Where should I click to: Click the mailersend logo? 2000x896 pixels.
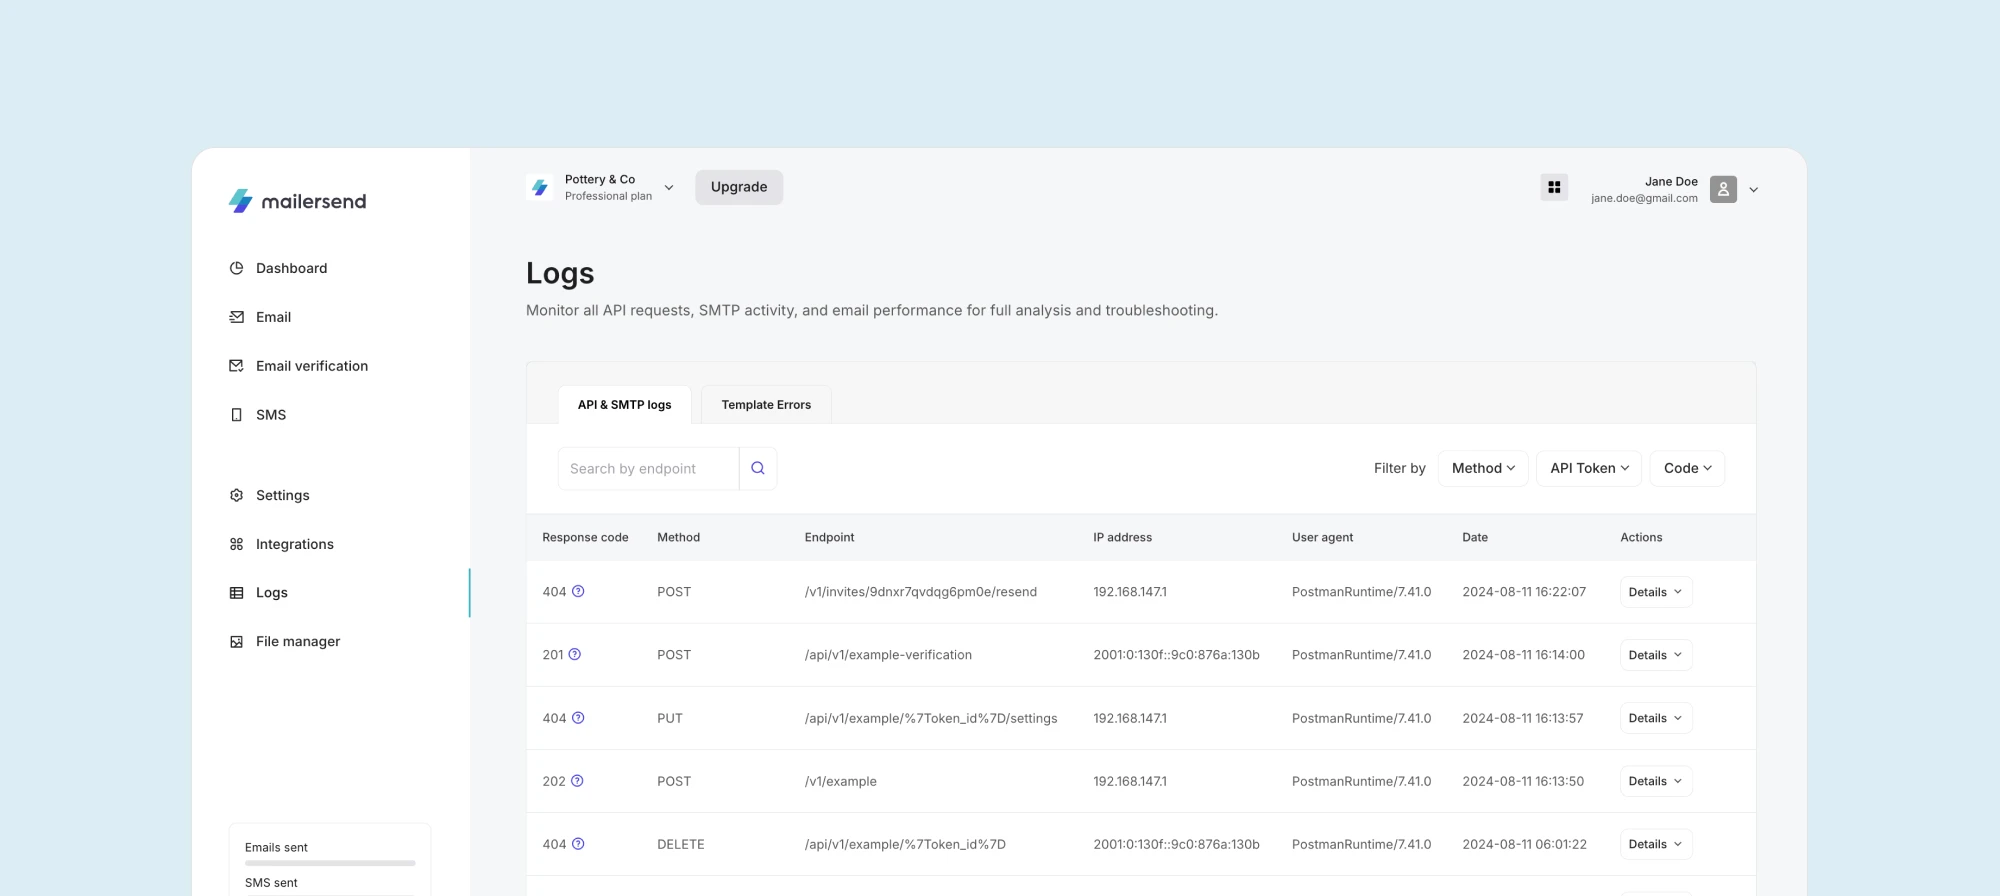[297, 201]
